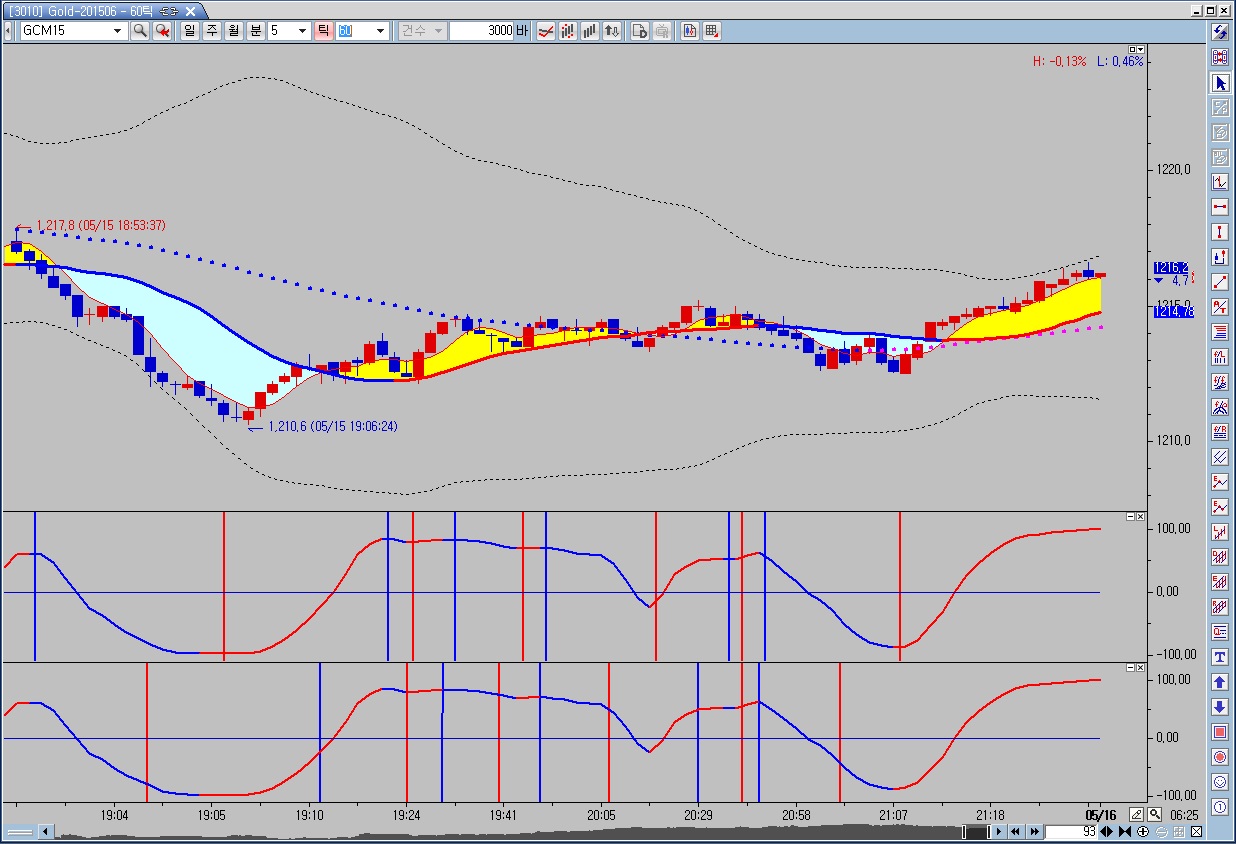1236x844 pixels.
Task: Click the fast-forward chart scroll button
Action: point(1035,832)
